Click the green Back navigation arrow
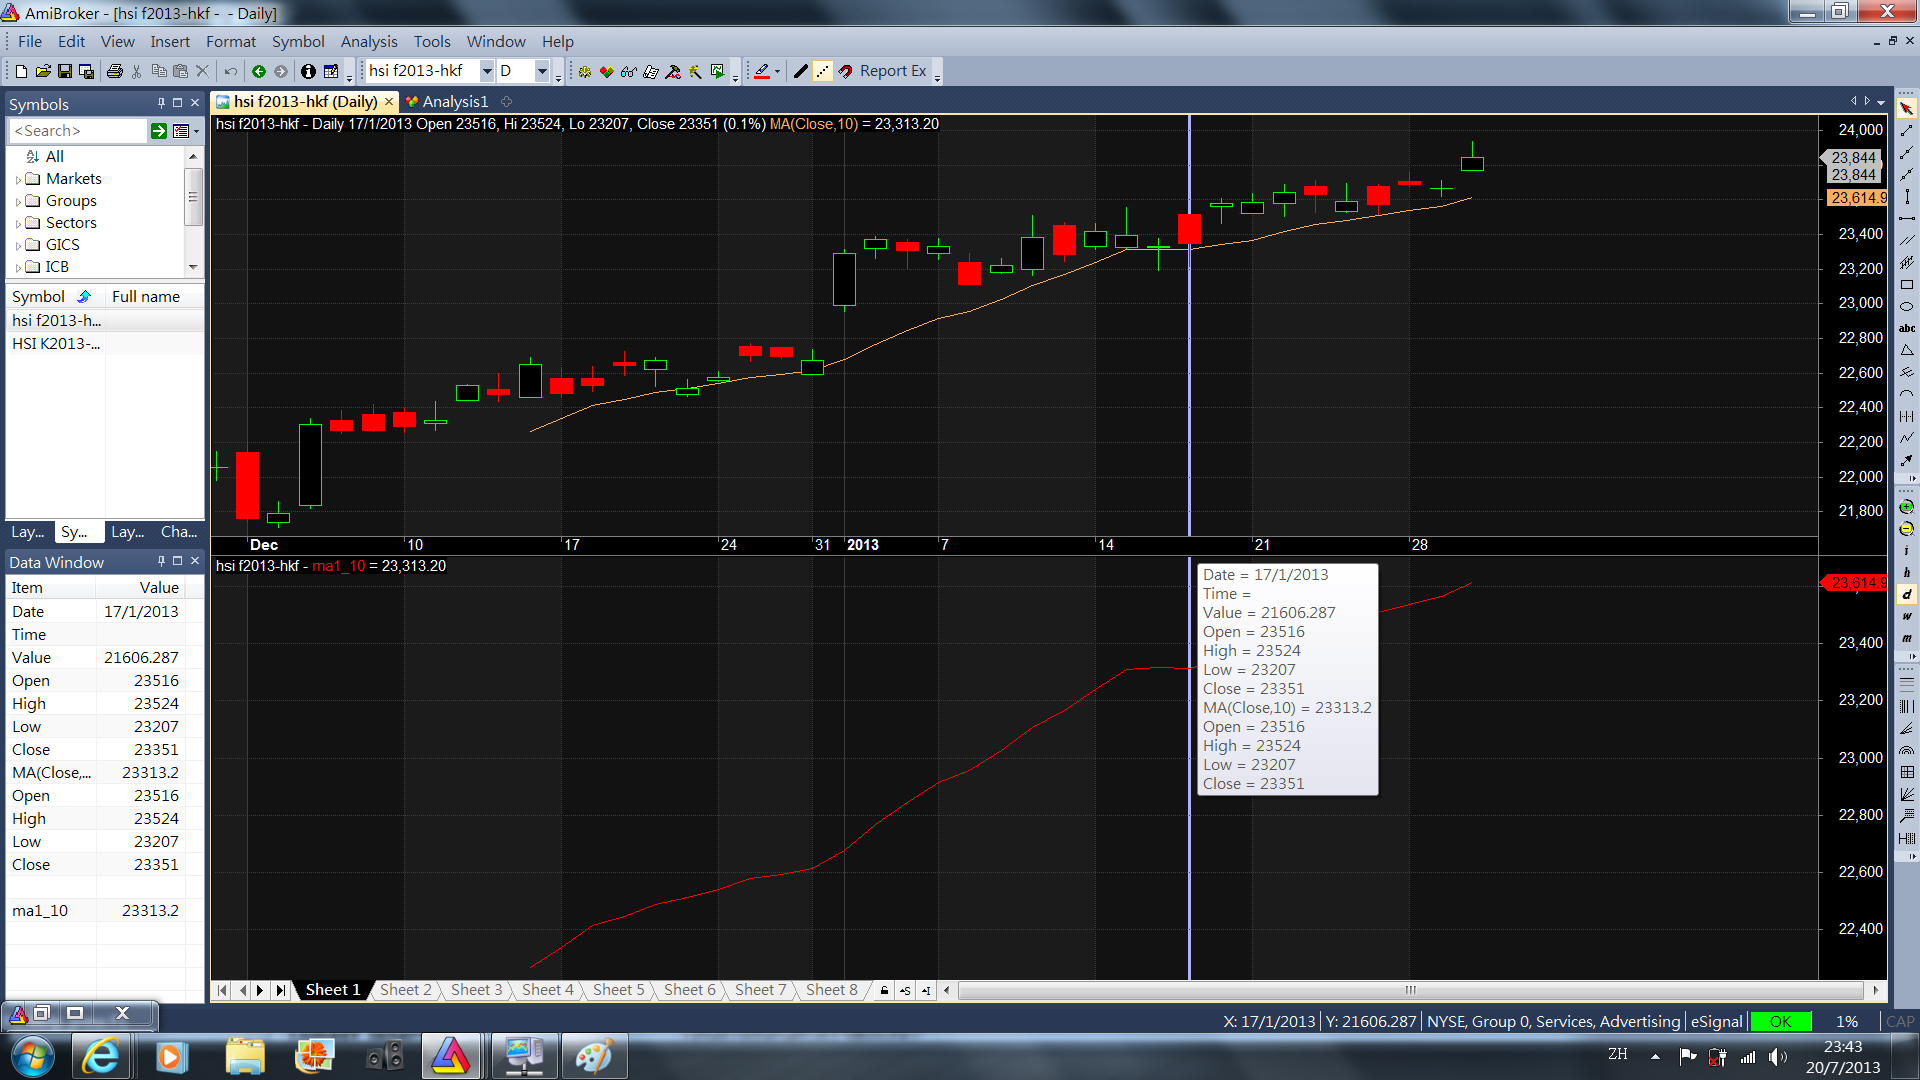 259,71
